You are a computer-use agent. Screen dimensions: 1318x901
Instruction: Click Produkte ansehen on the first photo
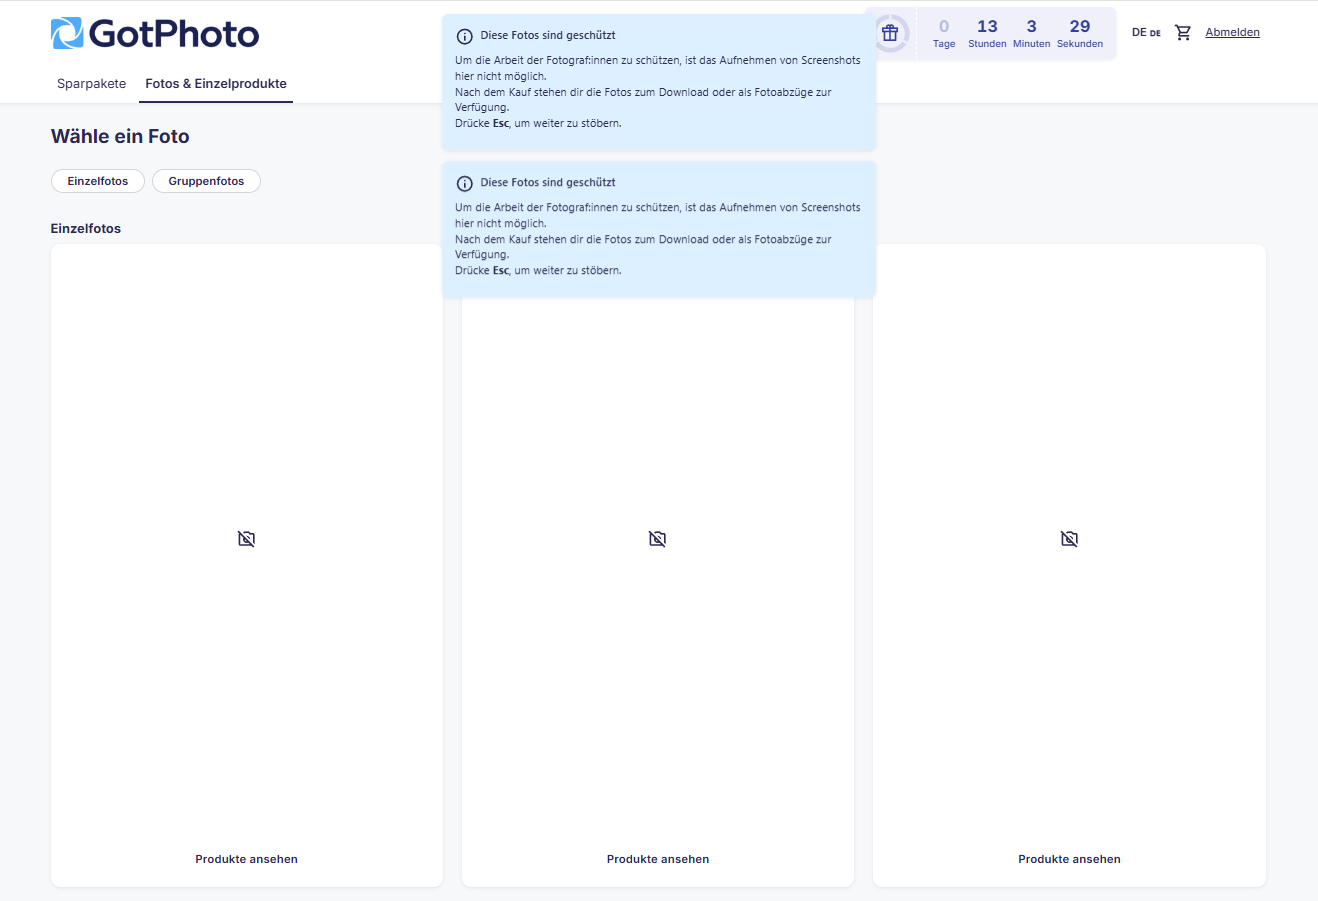246,858
